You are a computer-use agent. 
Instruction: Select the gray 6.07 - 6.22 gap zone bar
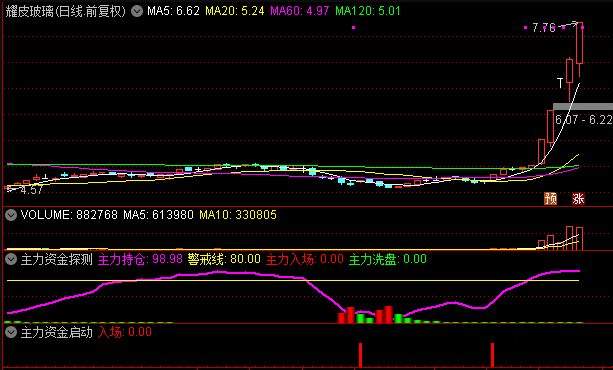tap(583, 106)
